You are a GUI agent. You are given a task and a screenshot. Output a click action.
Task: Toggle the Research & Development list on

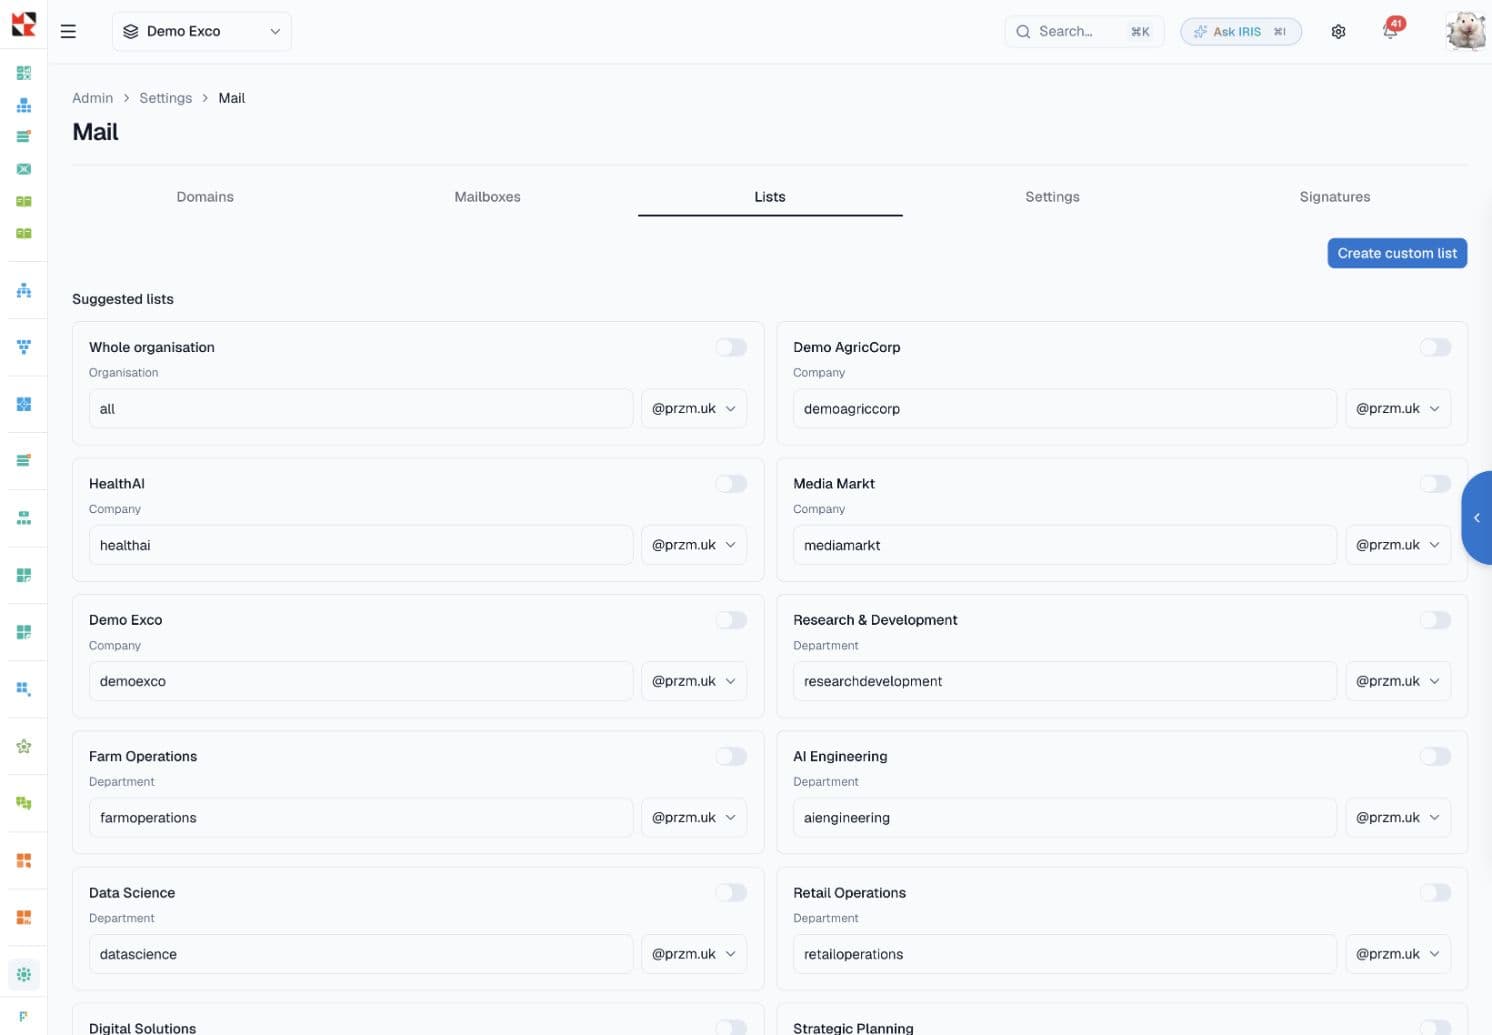click(x=1435, y=620)
